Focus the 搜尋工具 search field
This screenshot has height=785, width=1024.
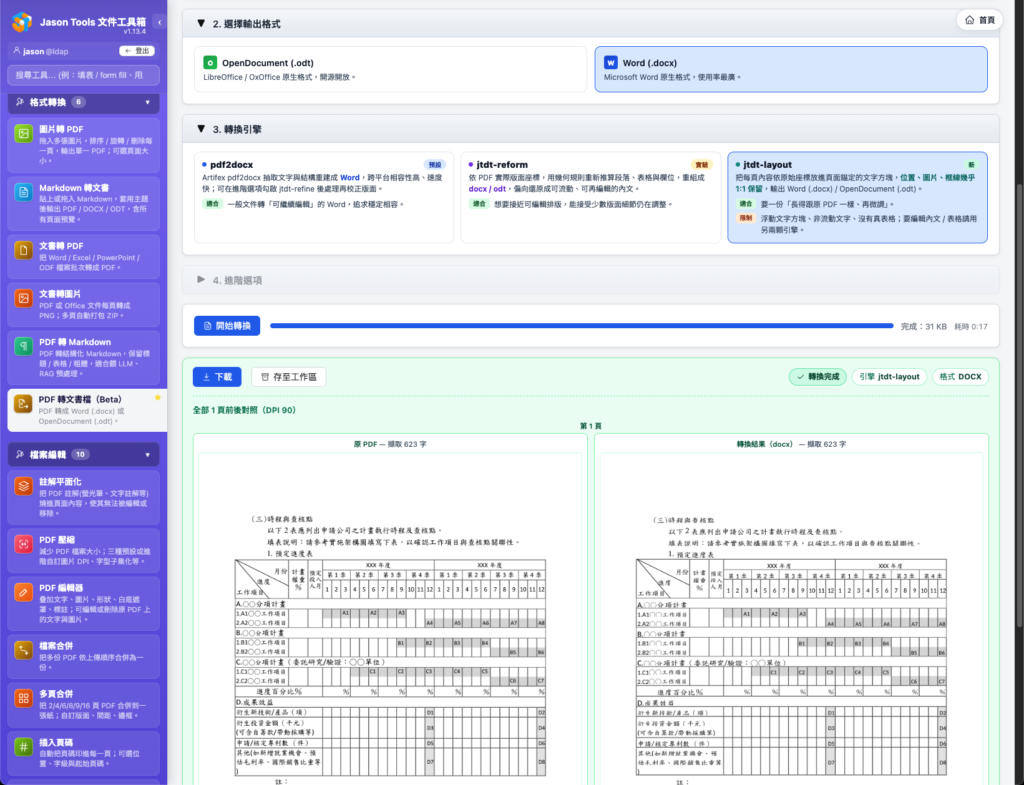[x=84, y=75]
